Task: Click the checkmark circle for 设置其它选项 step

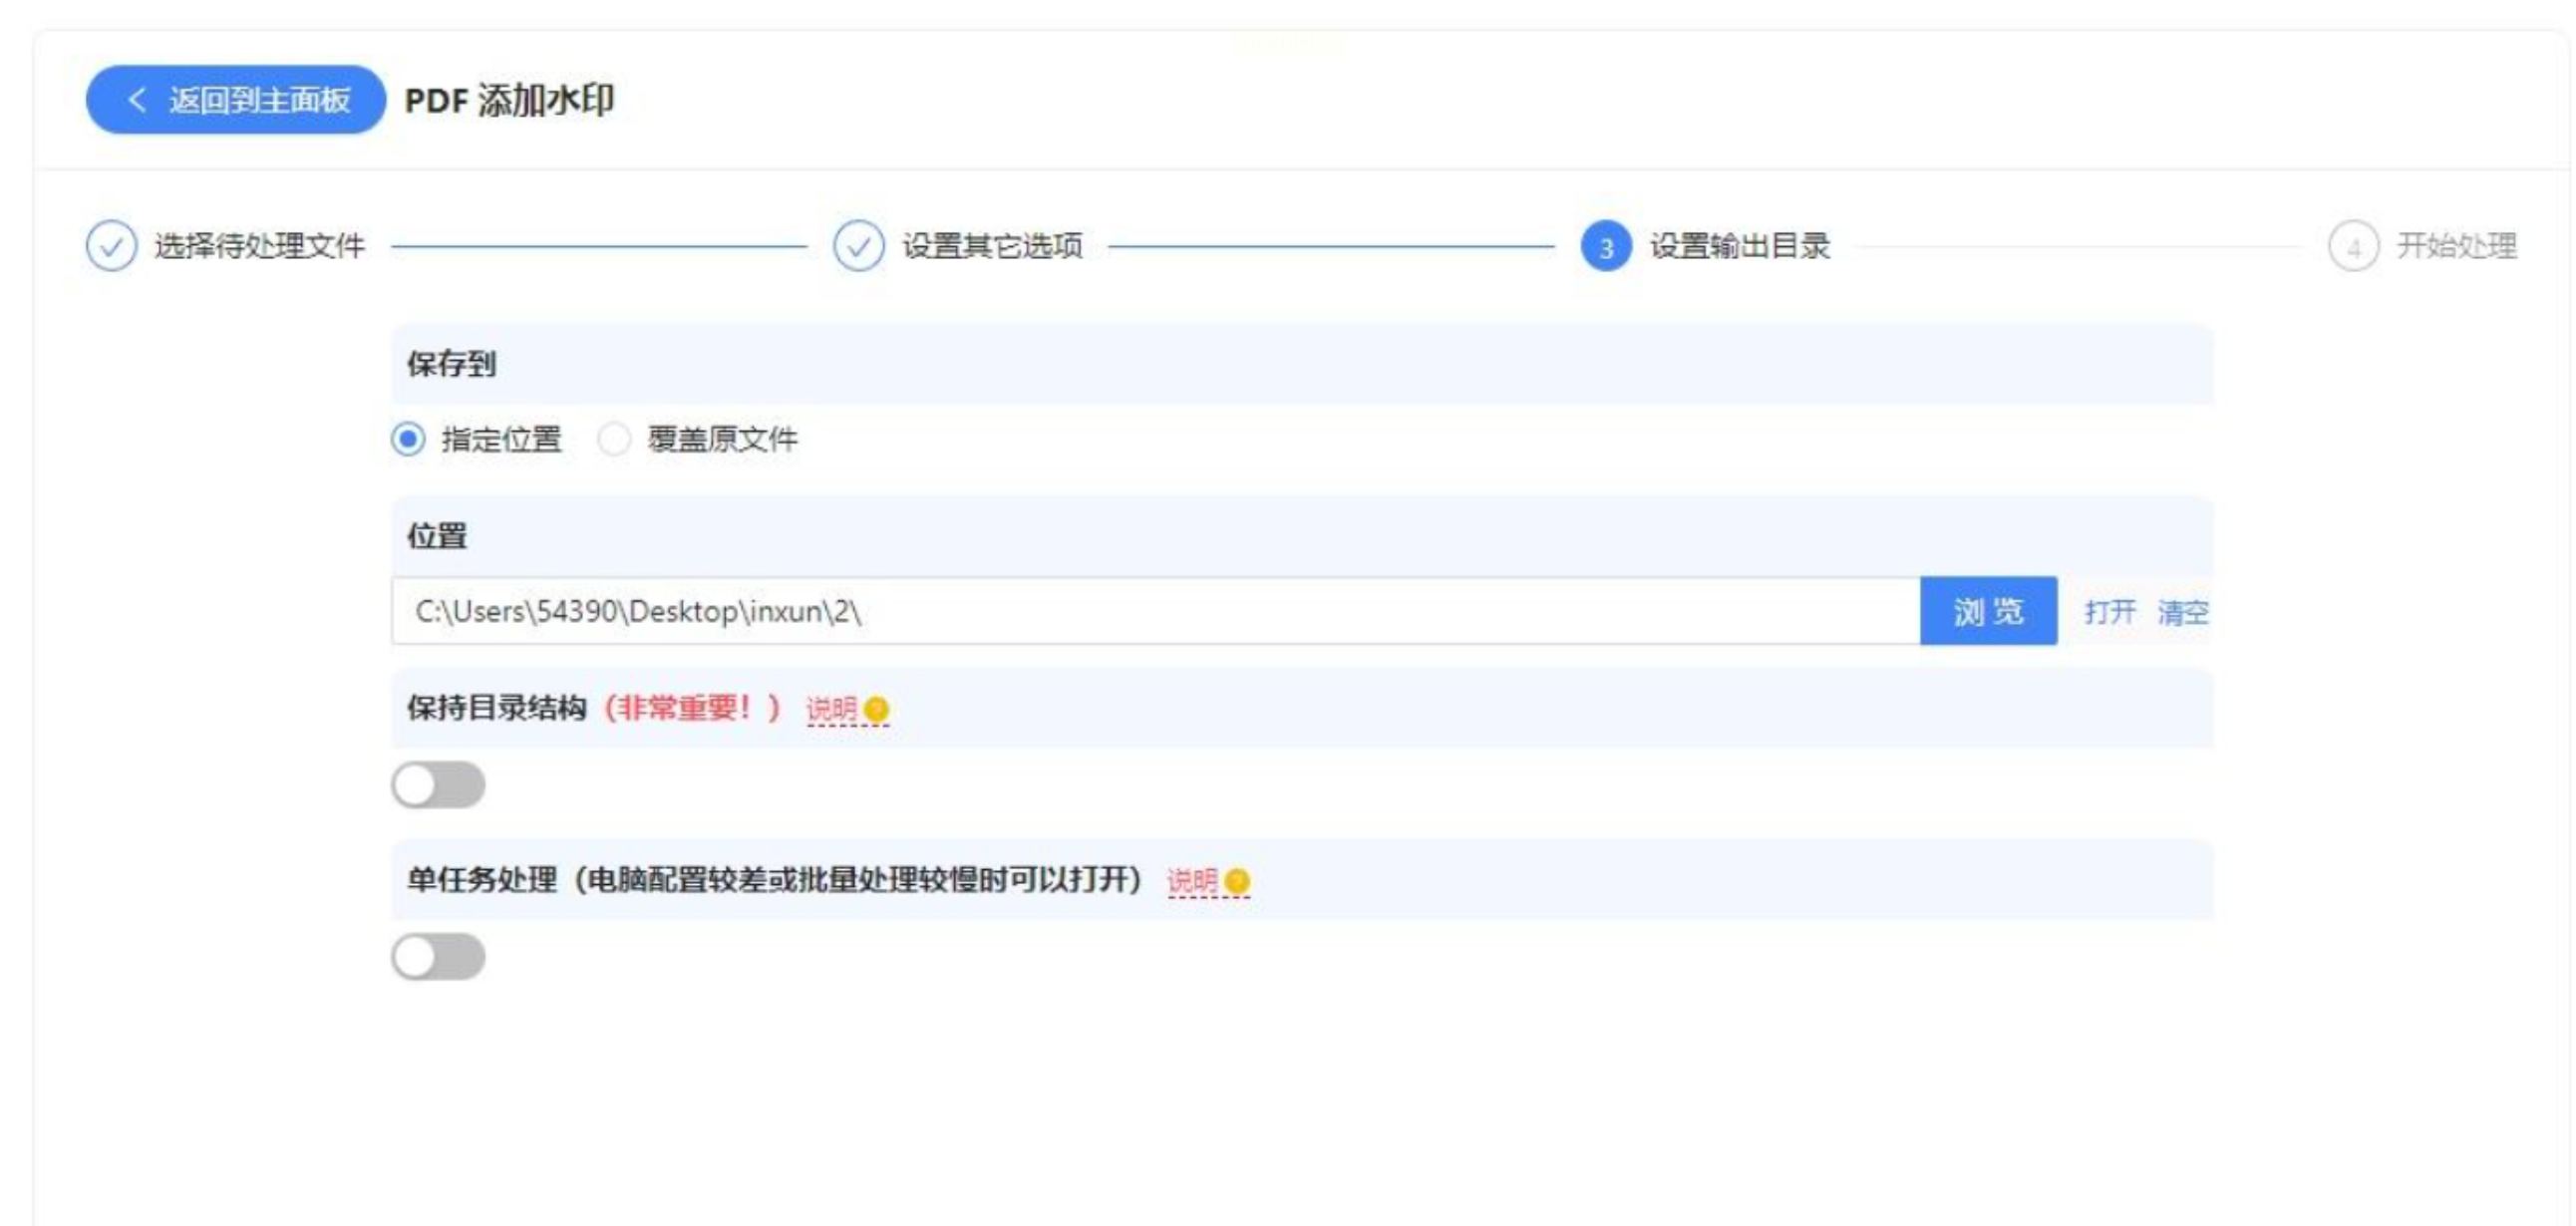Action: pyautogui.click(x=858, y=246)
